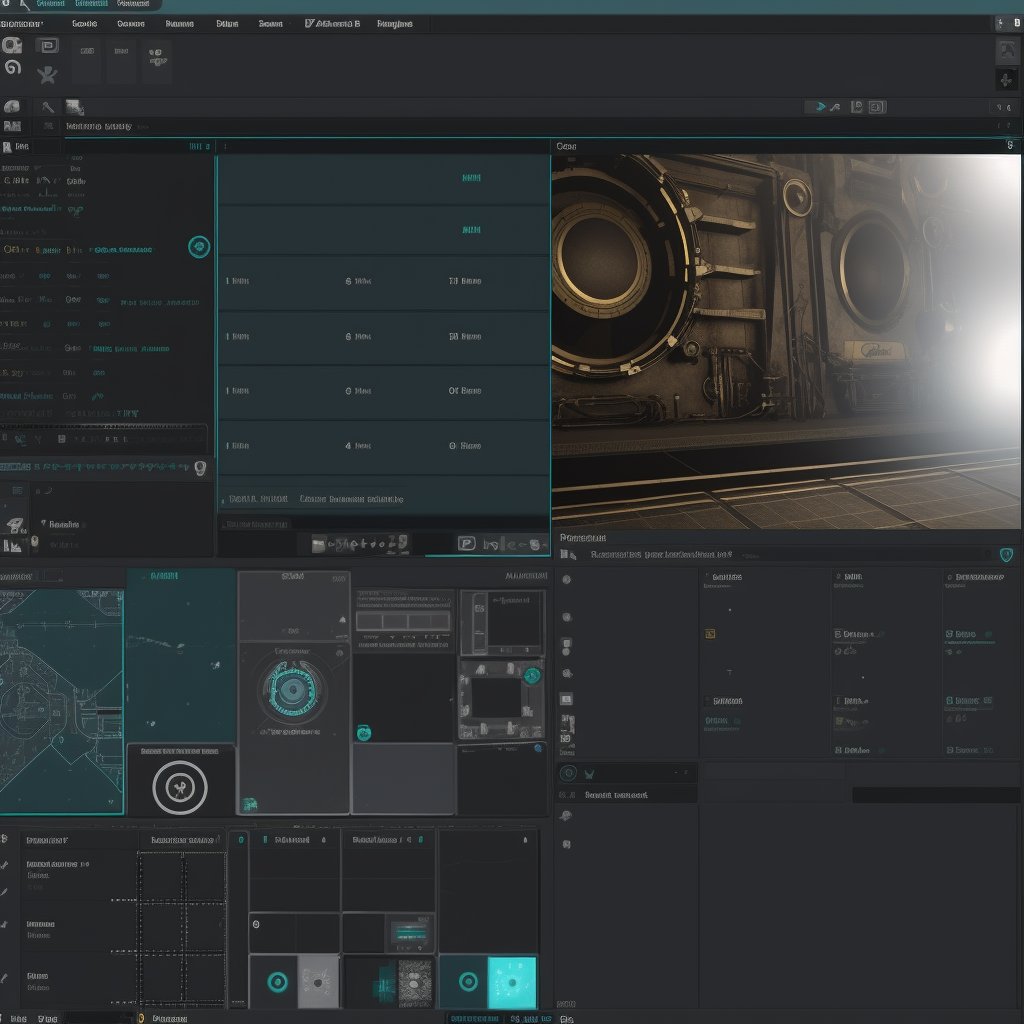Select the light grey thumbnail in bottom strip
1024x1024 pixels.
[318, 982]
